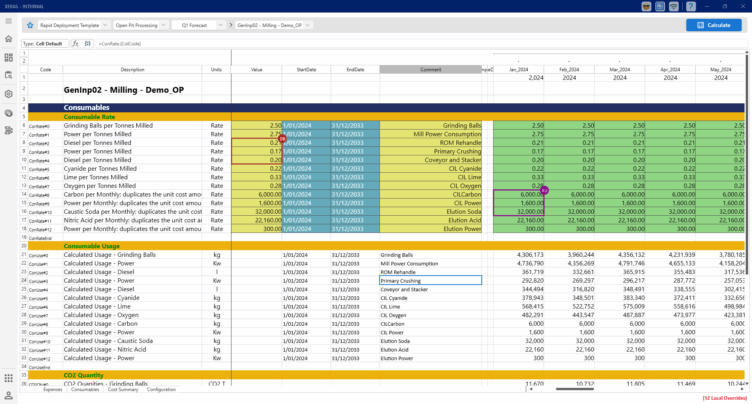Select the Units column header
This screenshot has height=404, width=752.
[216, 70]
